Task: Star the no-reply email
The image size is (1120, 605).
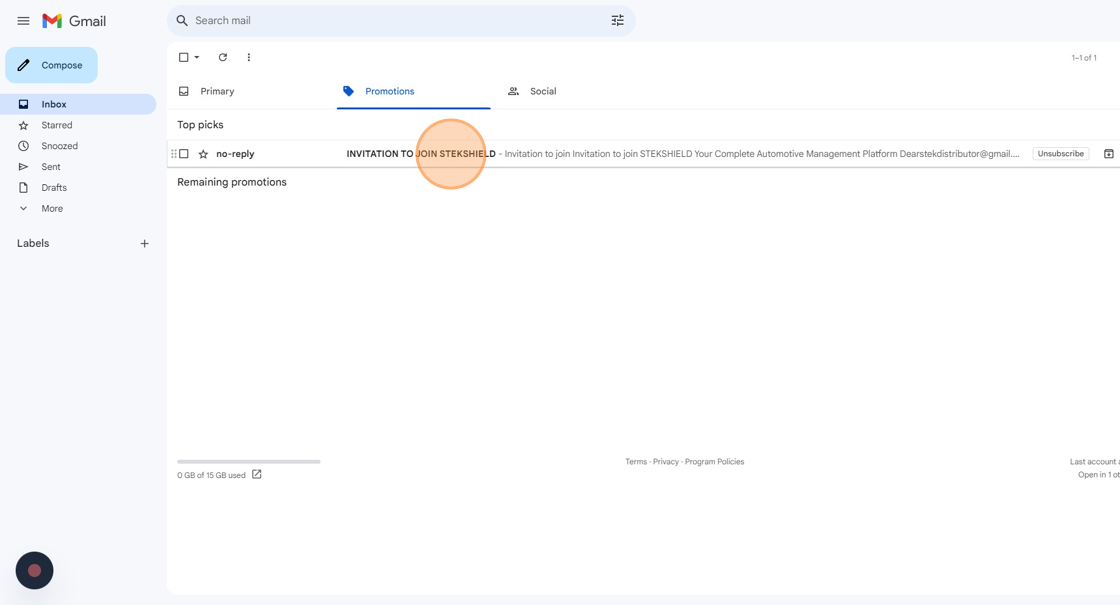Action: coord(204,154)
